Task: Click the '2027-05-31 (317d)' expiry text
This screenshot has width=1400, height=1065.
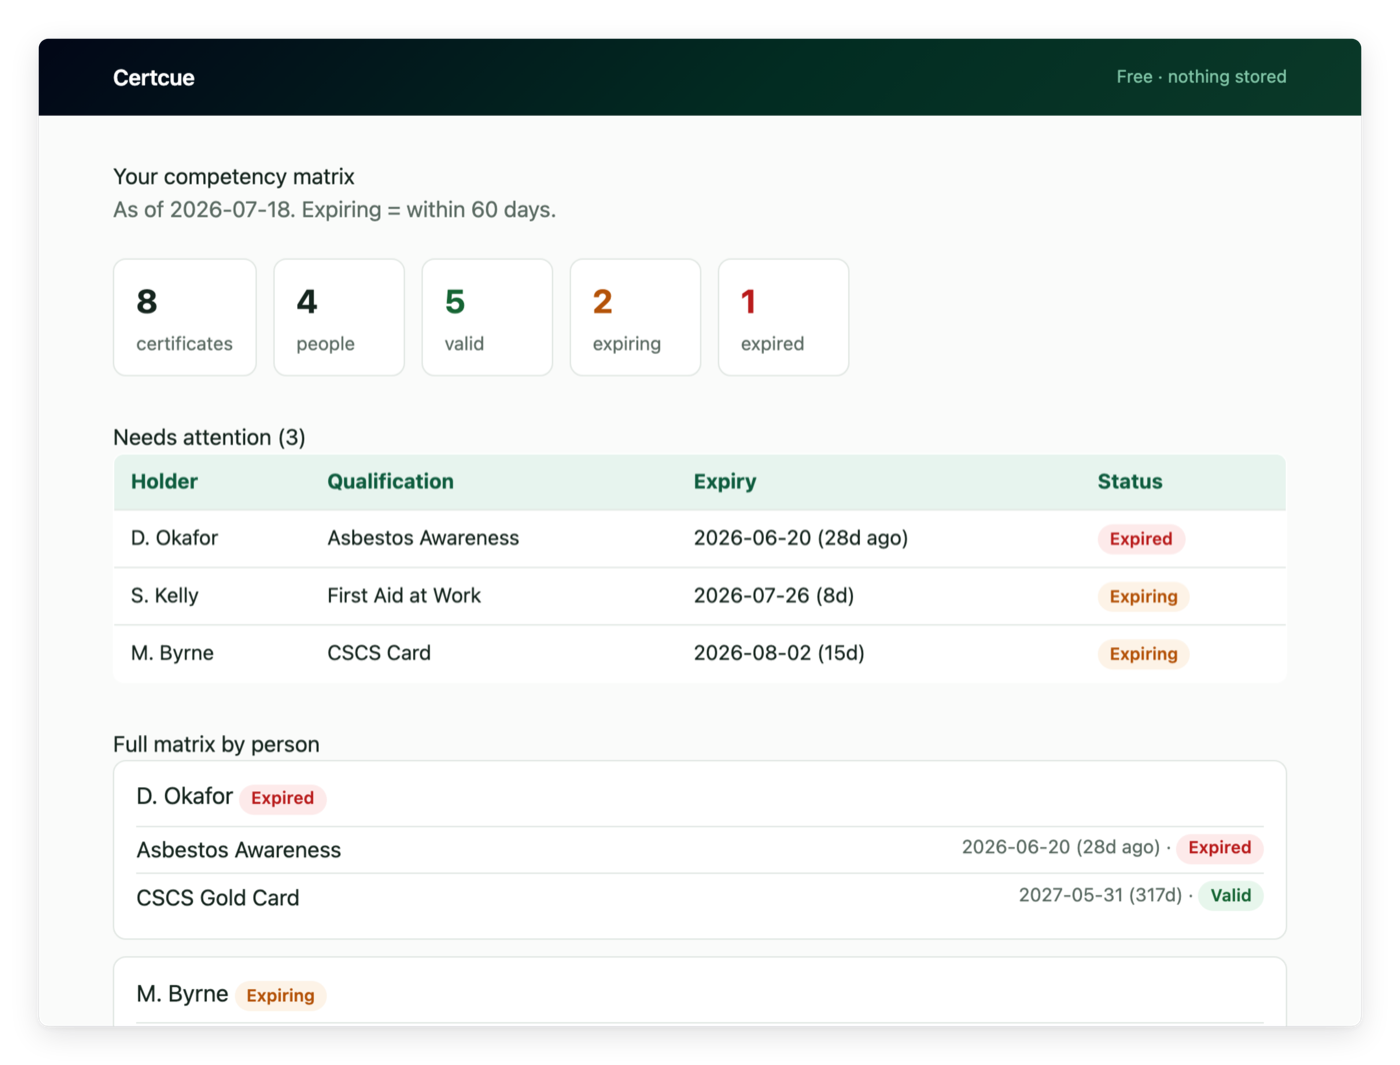Action: 1100,896
